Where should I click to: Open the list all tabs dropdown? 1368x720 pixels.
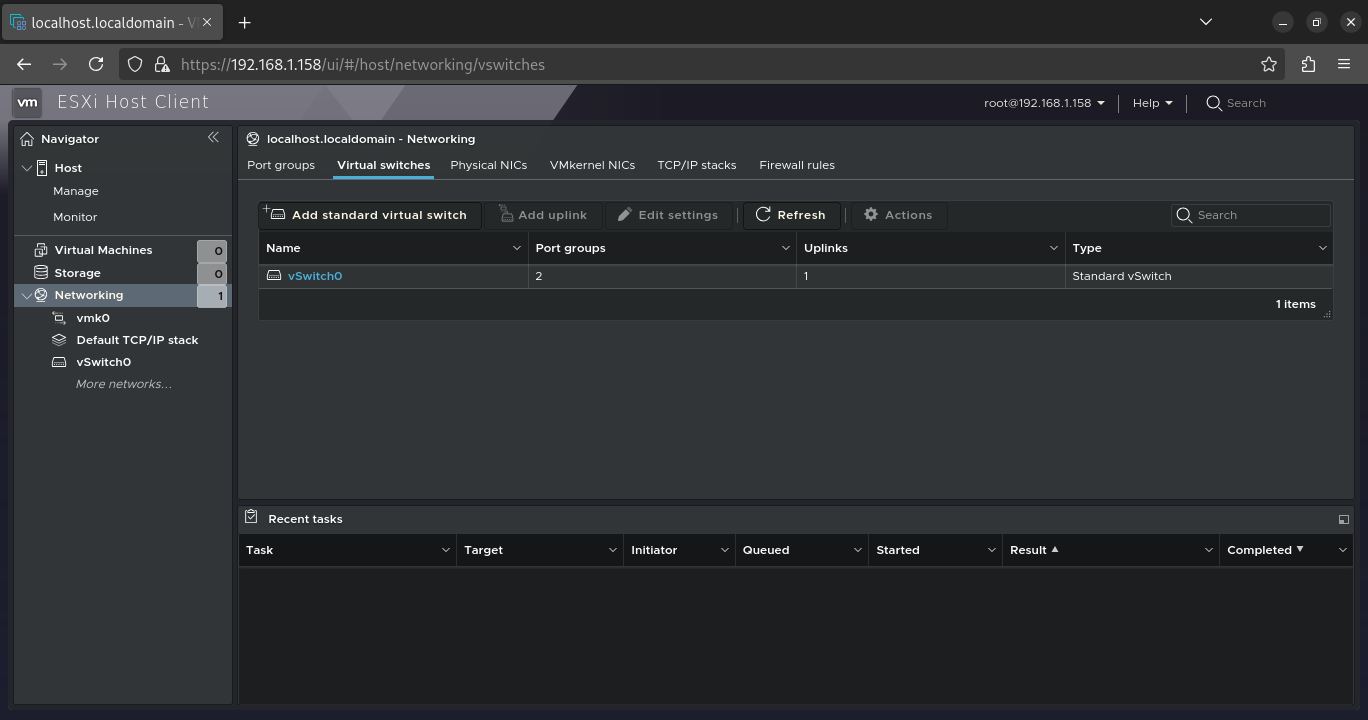(x=1205, y=22)
